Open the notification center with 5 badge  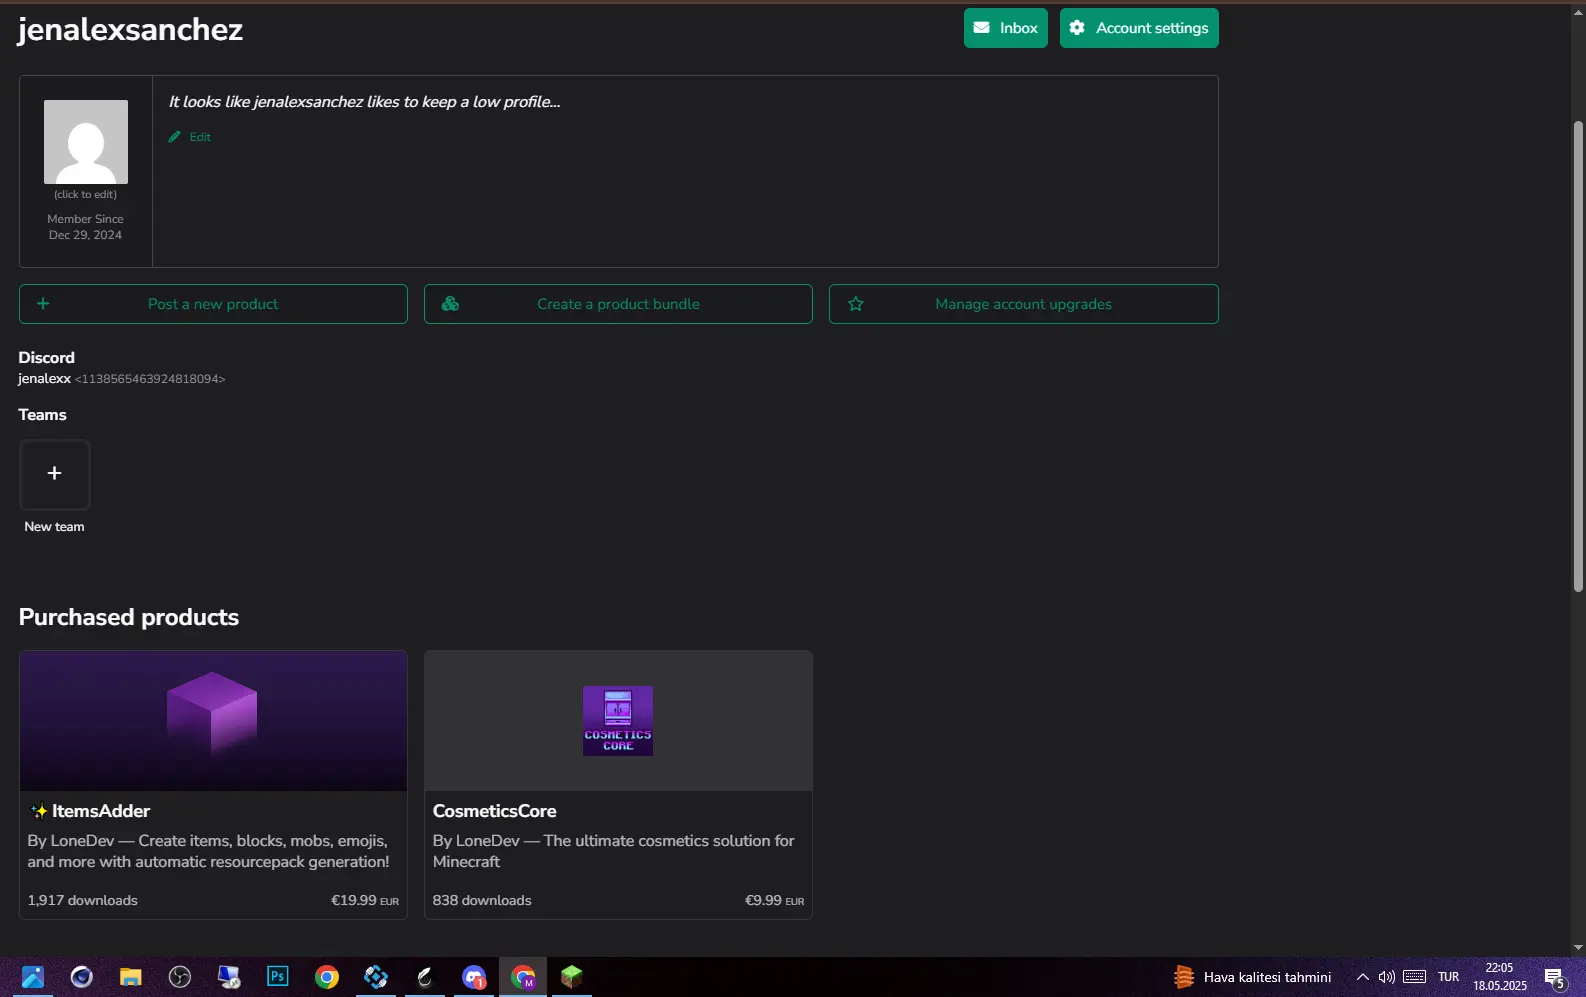pyautogui.click(x=1555, y=978)
